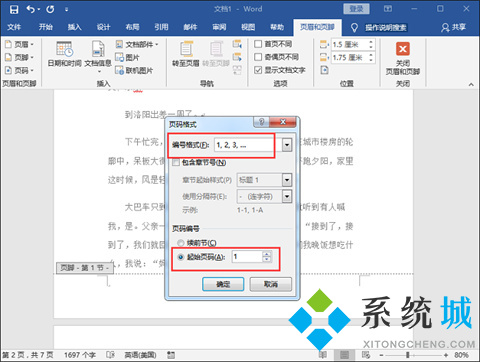Screen dimensions: 480x362
Task: Redo with the circular arrow icon
Action: click(50, 9)
